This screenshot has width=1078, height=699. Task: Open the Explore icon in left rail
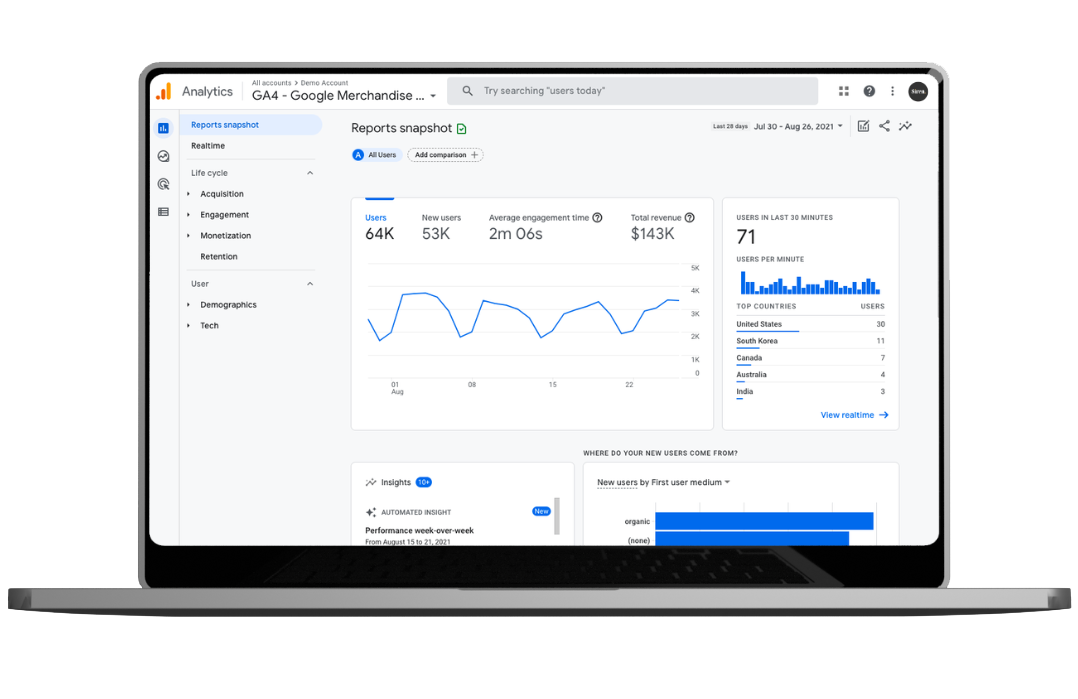[163, 156]
